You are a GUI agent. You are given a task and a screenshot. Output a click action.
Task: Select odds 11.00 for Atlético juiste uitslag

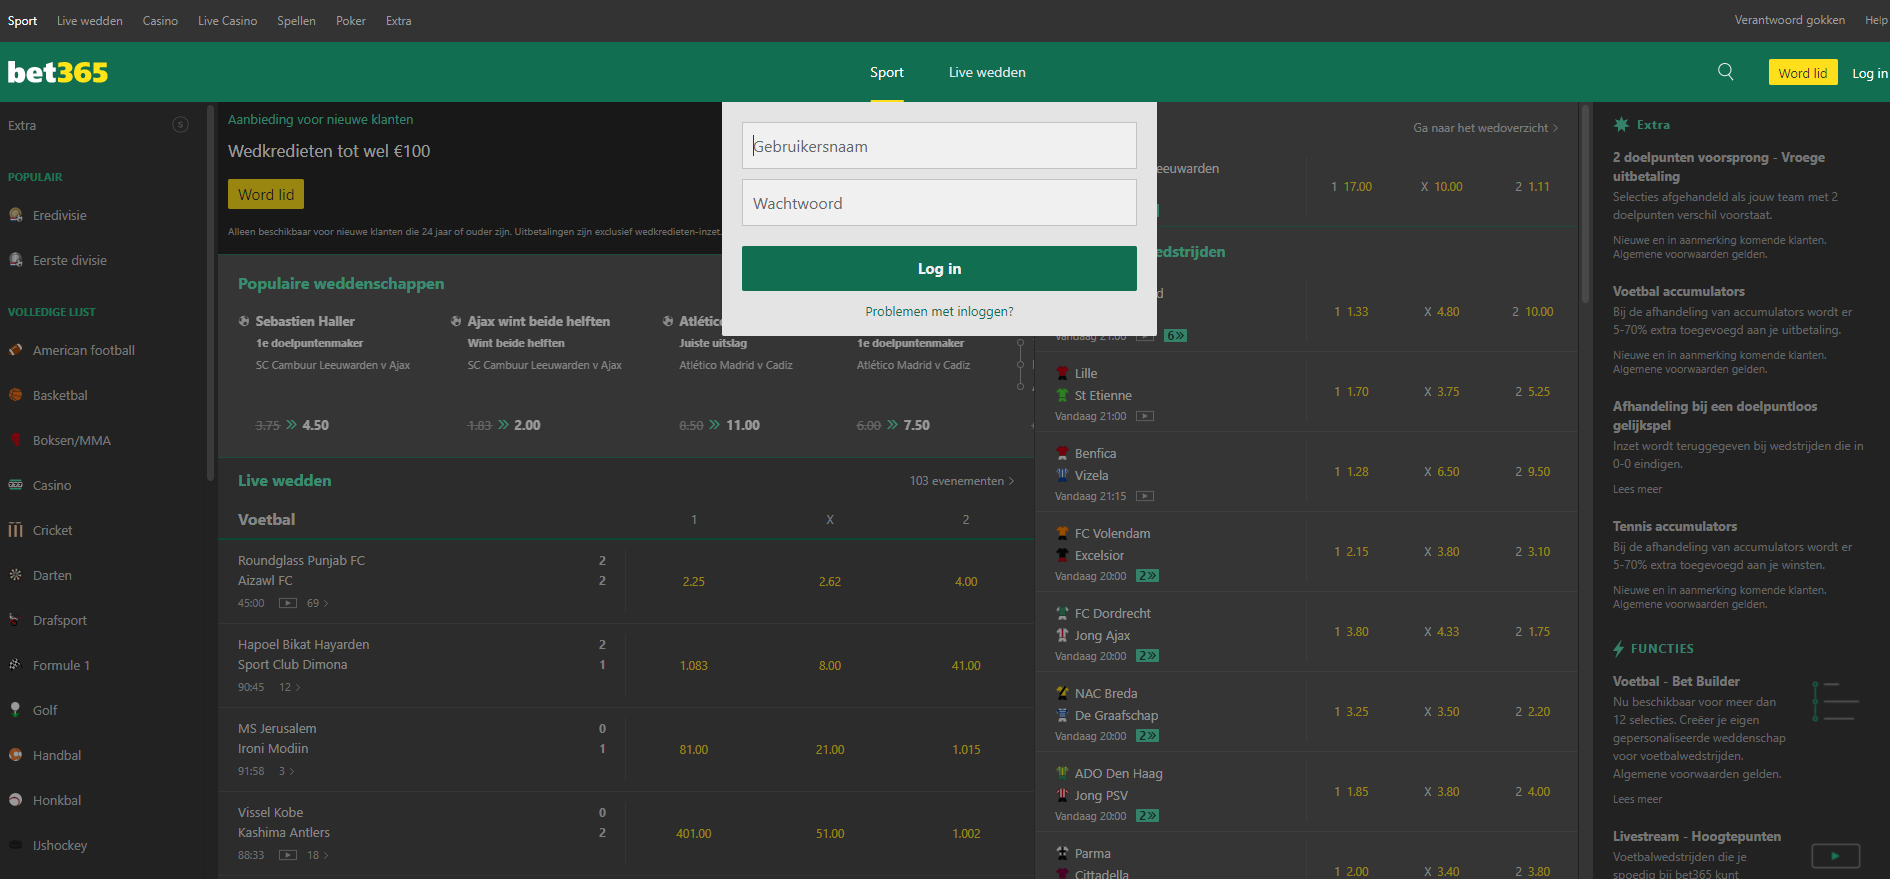pyautogui.click(x=743, y=425)
